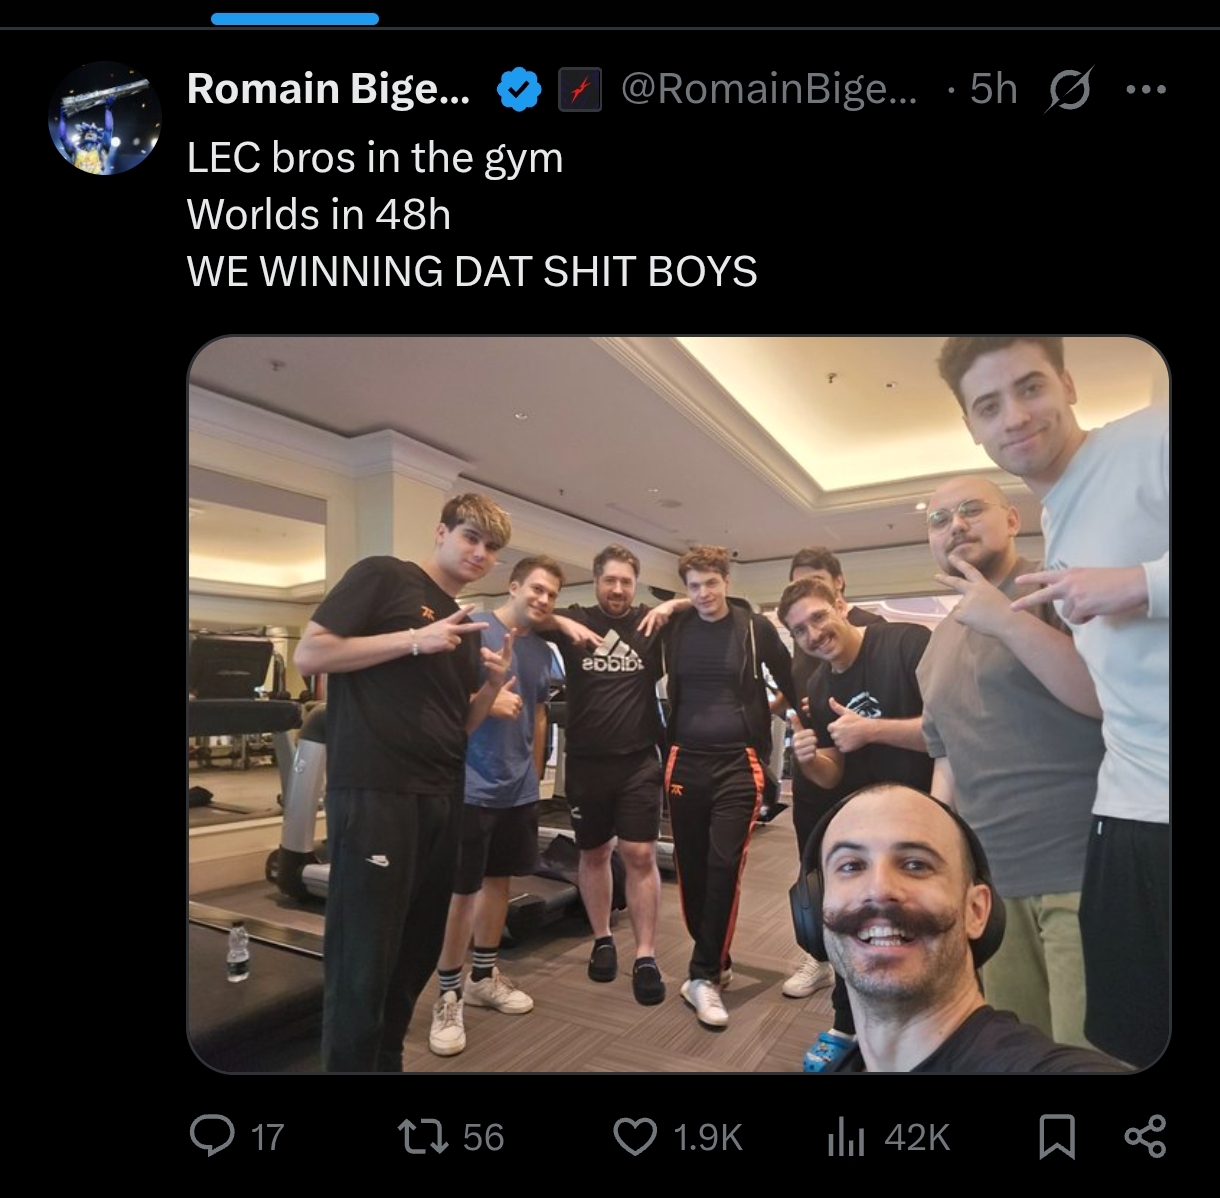The height and width of the screenshot is (1198, 1220).
Task: Toggle the like heart icon
Action: tap(634, 1138)
